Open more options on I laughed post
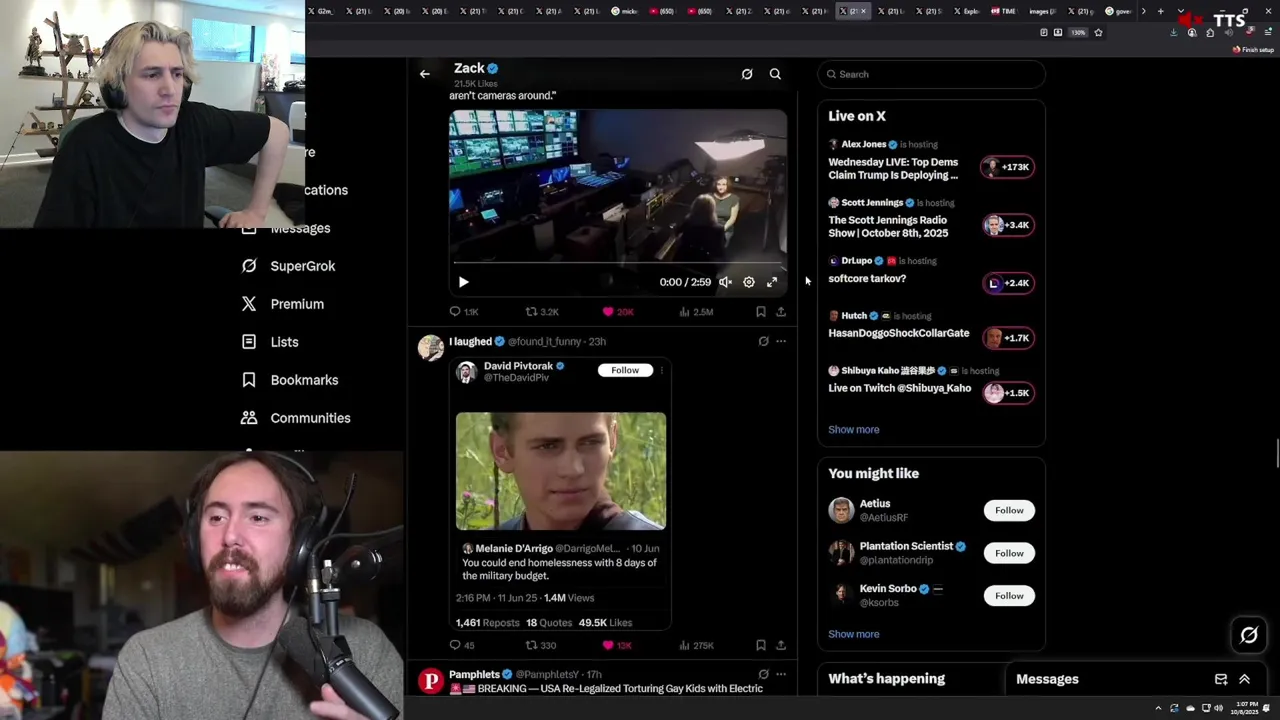1280x720 pixels. (781, 341)
